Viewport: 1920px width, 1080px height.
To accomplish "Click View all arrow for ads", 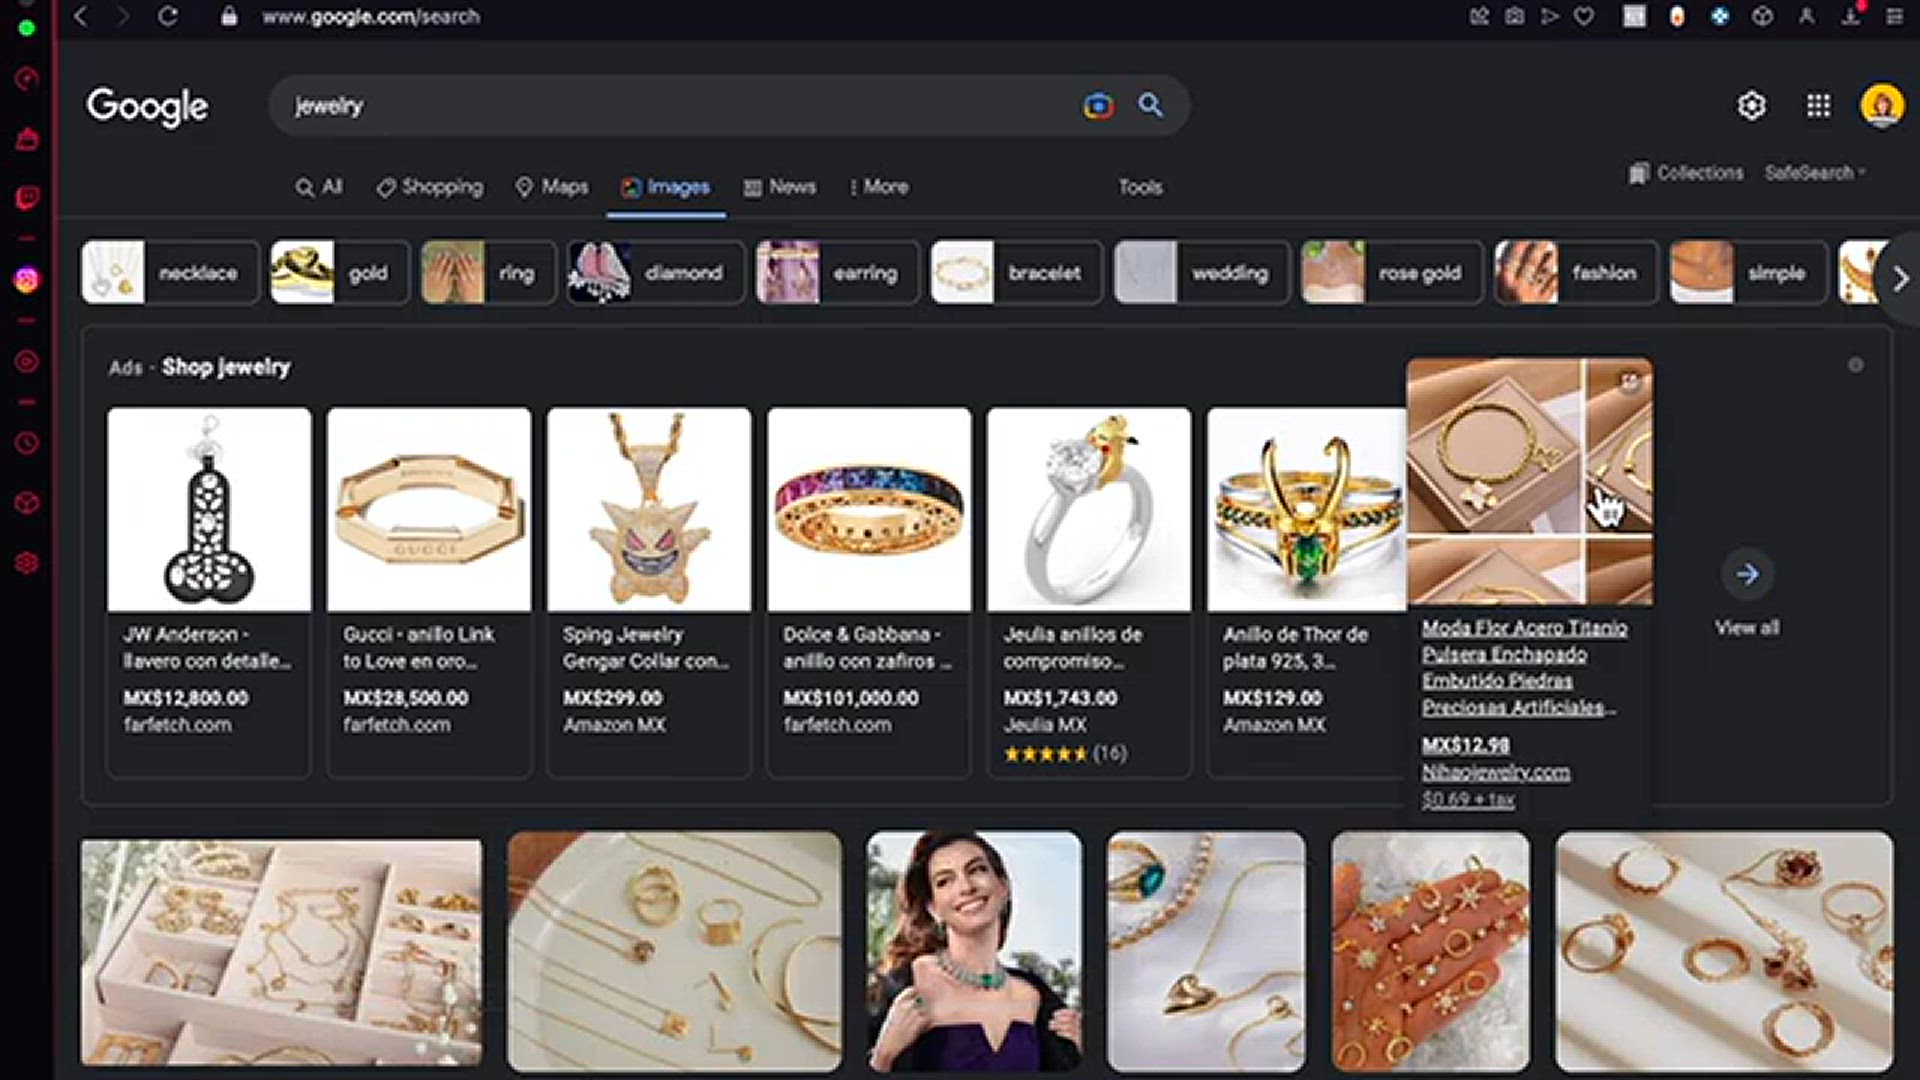I will coord(1747,574).
